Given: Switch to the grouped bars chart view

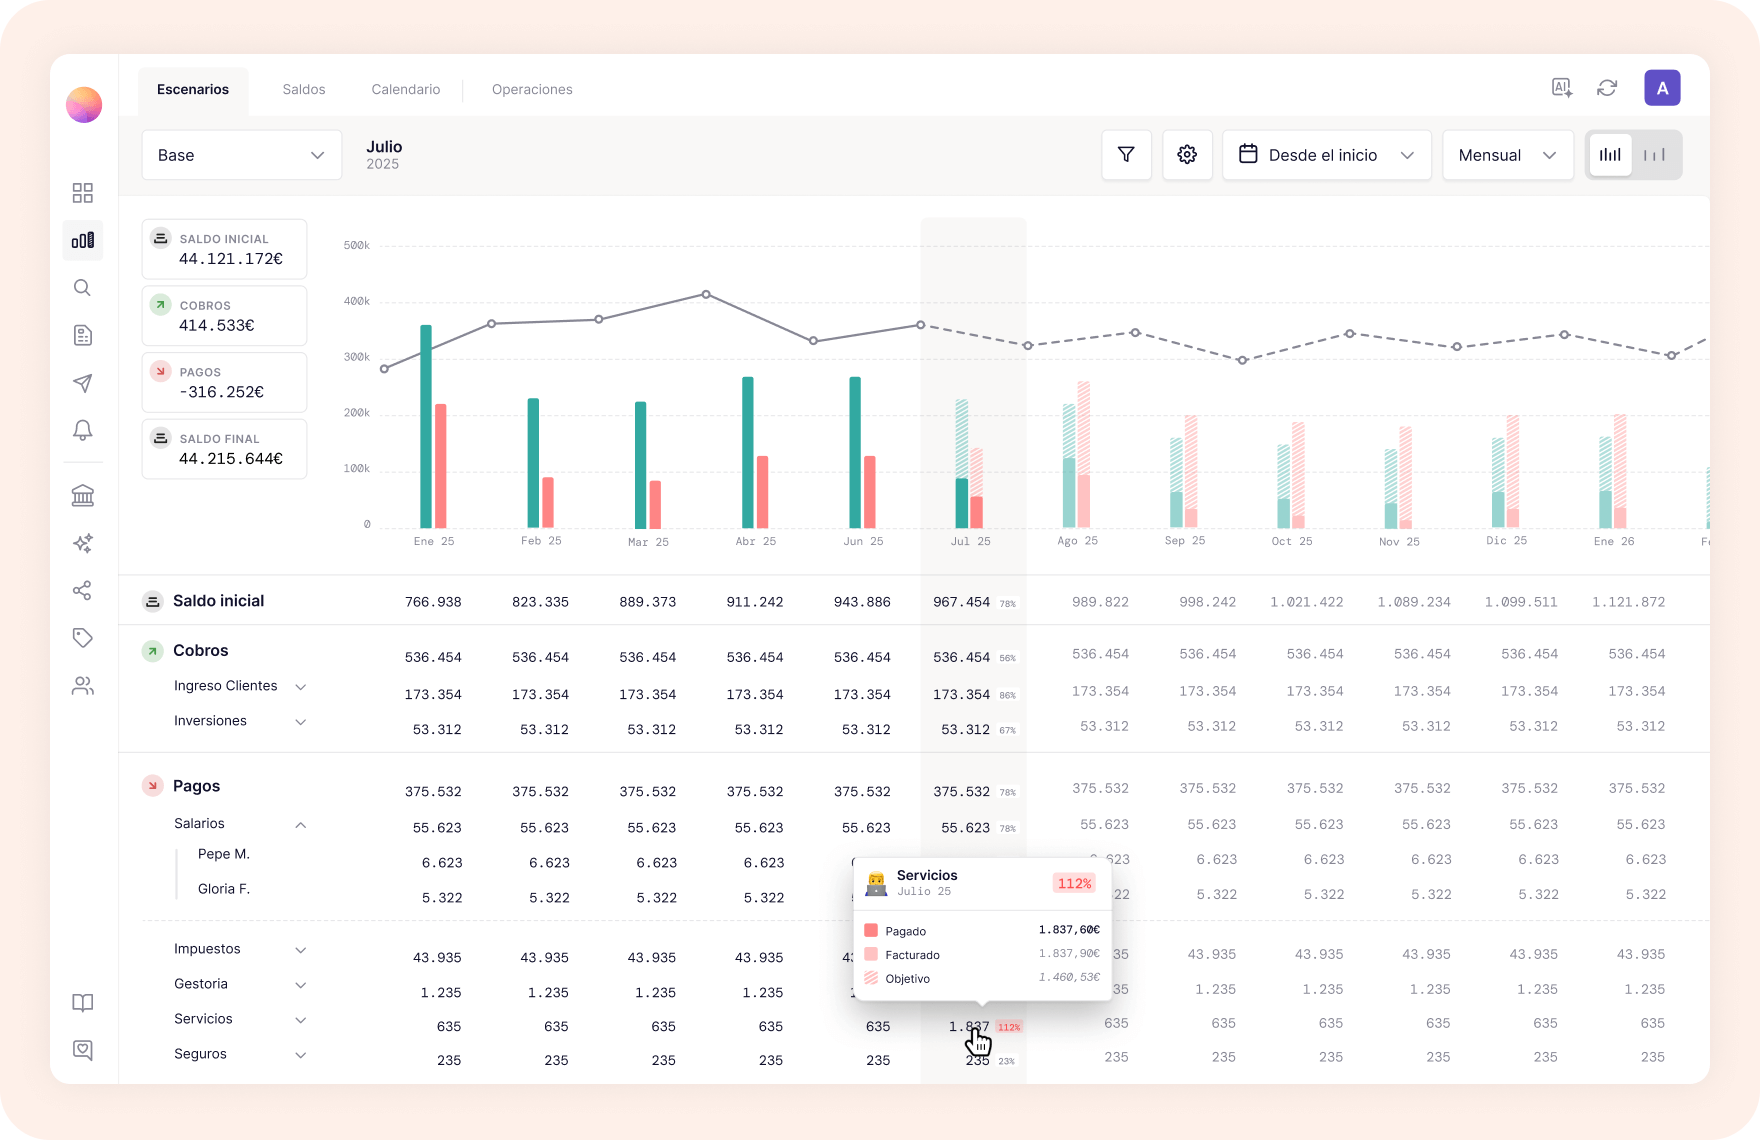Looking at the screenshot, I should pyautogui.click(x=1654, y=154).
